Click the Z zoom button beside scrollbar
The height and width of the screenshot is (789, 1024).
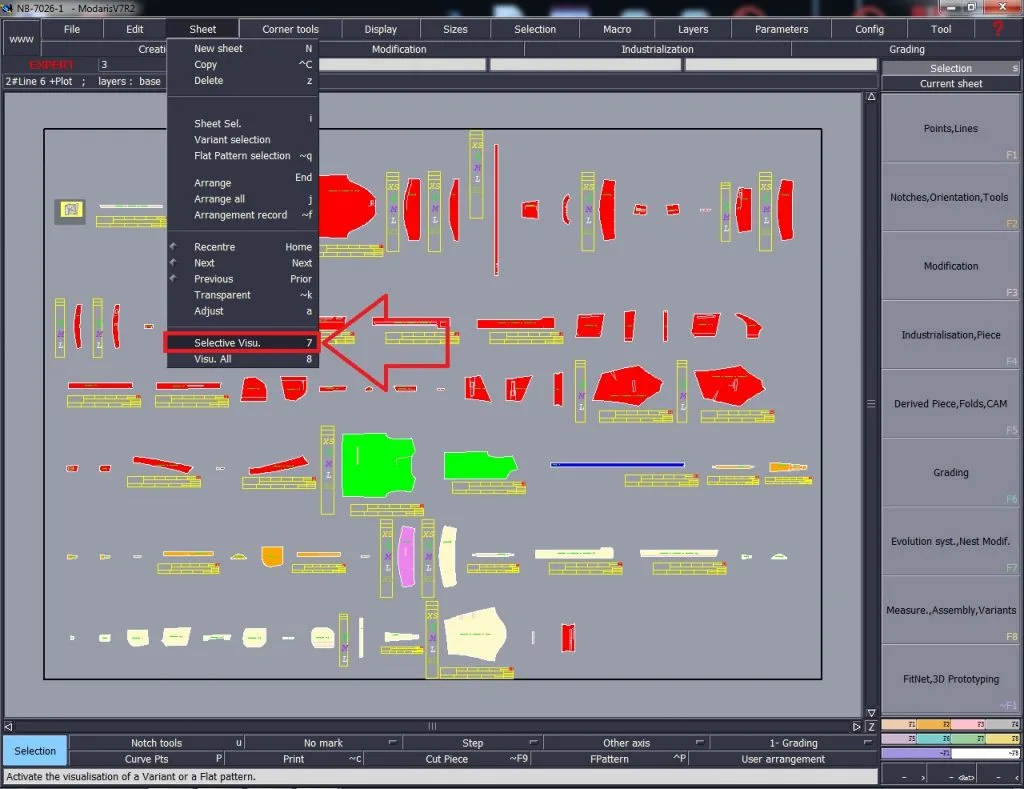click(871, 726)
